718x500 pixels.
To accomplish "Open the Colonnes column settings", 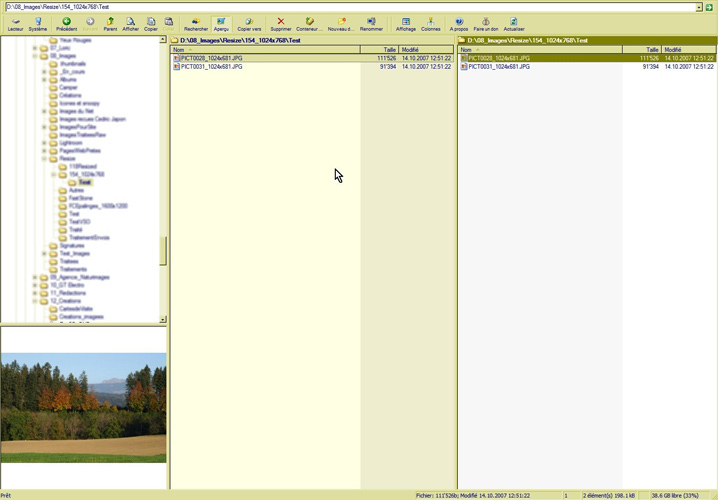I will (431, 23).
